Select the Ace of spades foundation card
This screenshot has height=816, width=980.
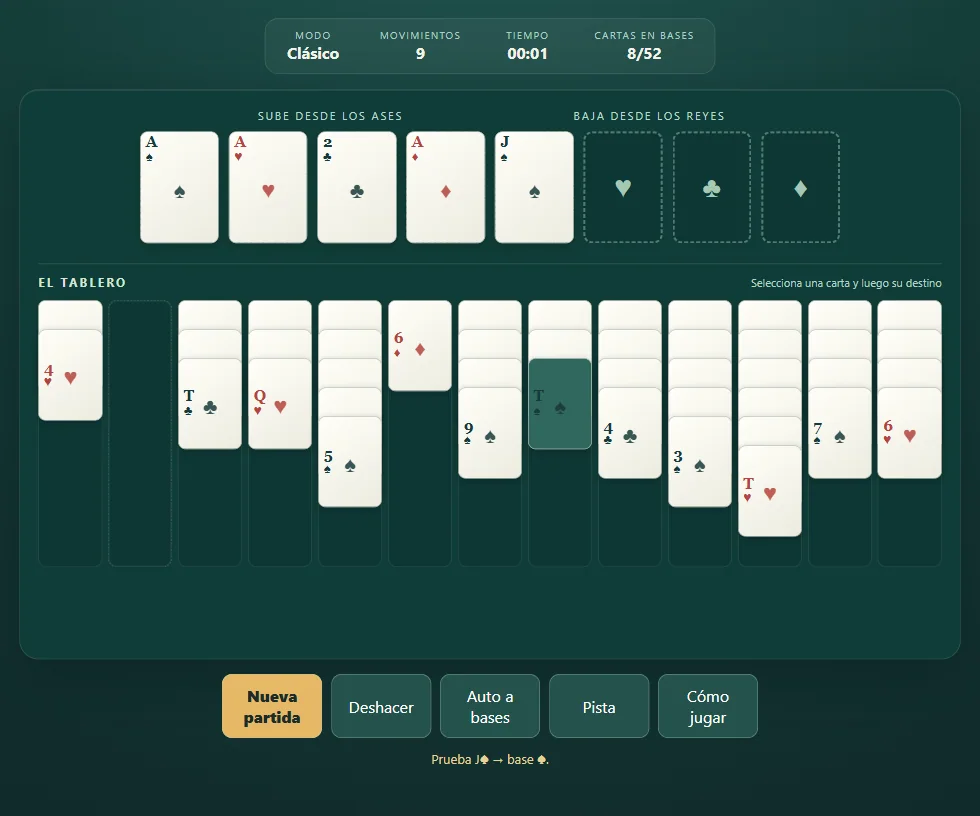(x=179, y=187)
